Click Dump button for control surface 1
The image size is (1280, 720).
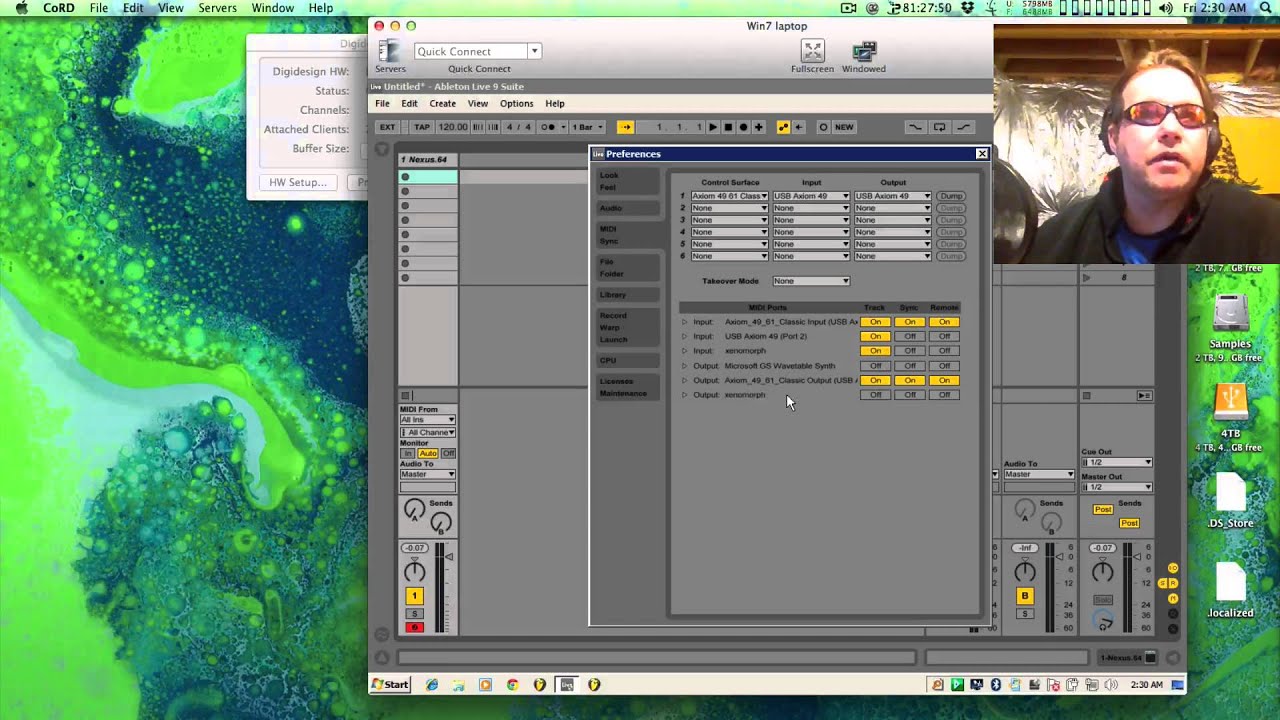[950, 196]
